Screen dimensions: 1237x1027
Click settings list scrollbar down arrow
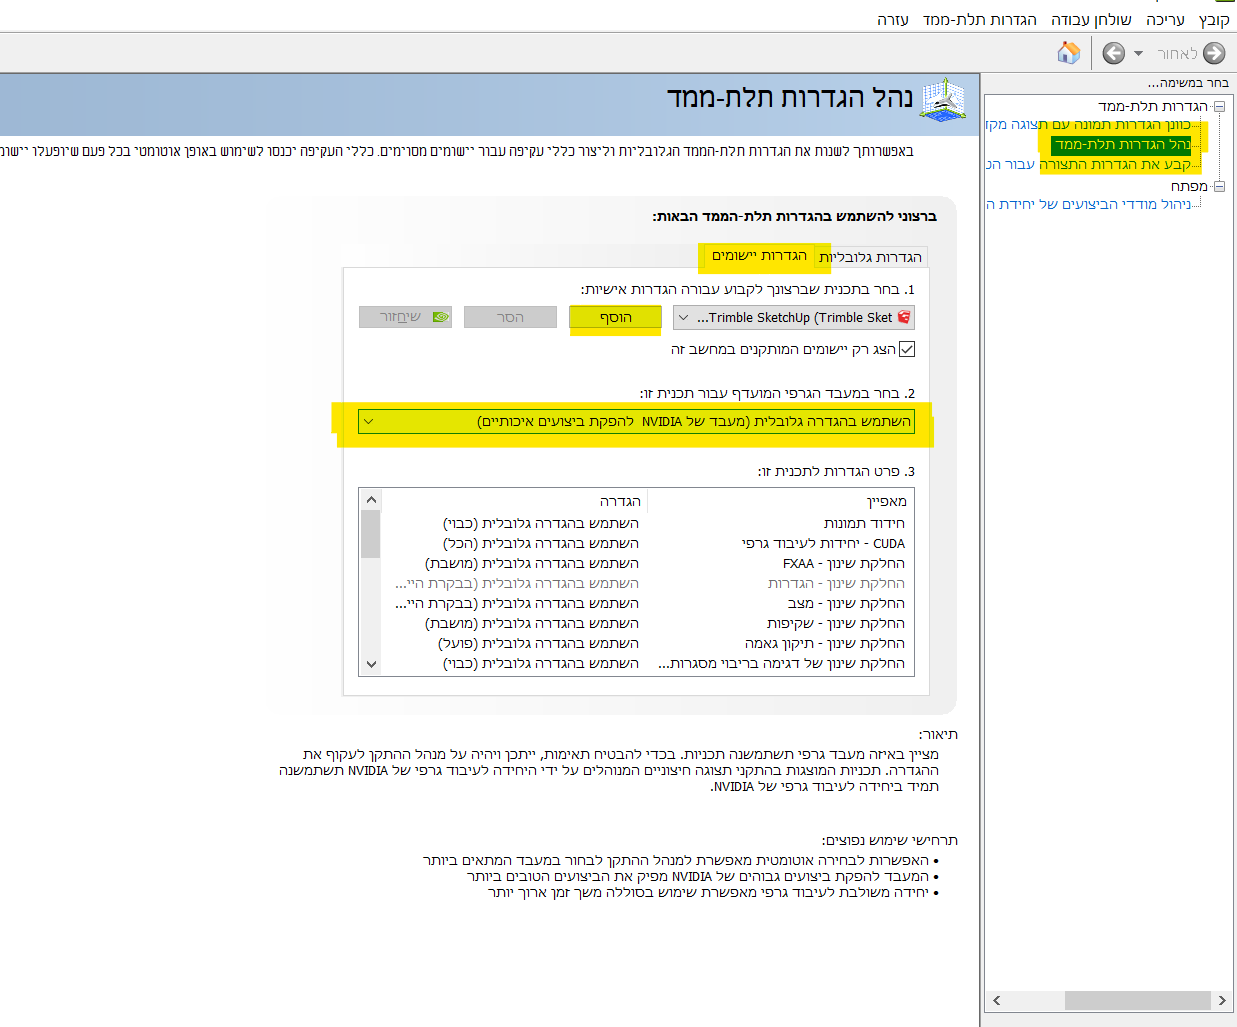pos(371,664)
